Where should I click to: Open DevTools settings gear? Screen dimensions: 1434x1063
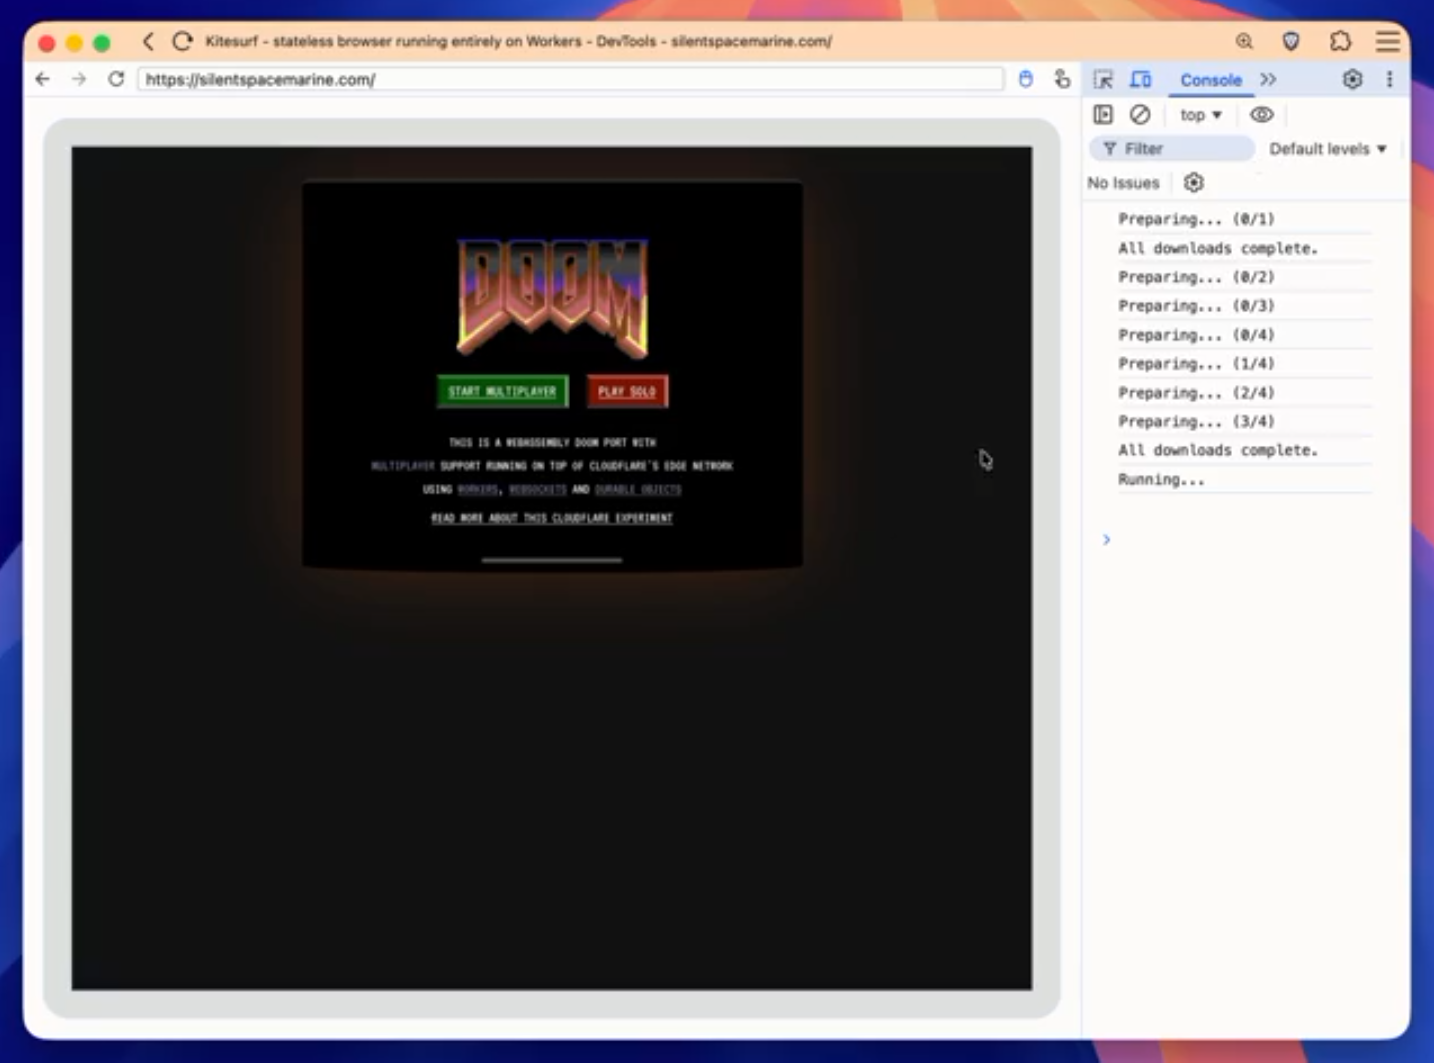(x=1352, y=79)
